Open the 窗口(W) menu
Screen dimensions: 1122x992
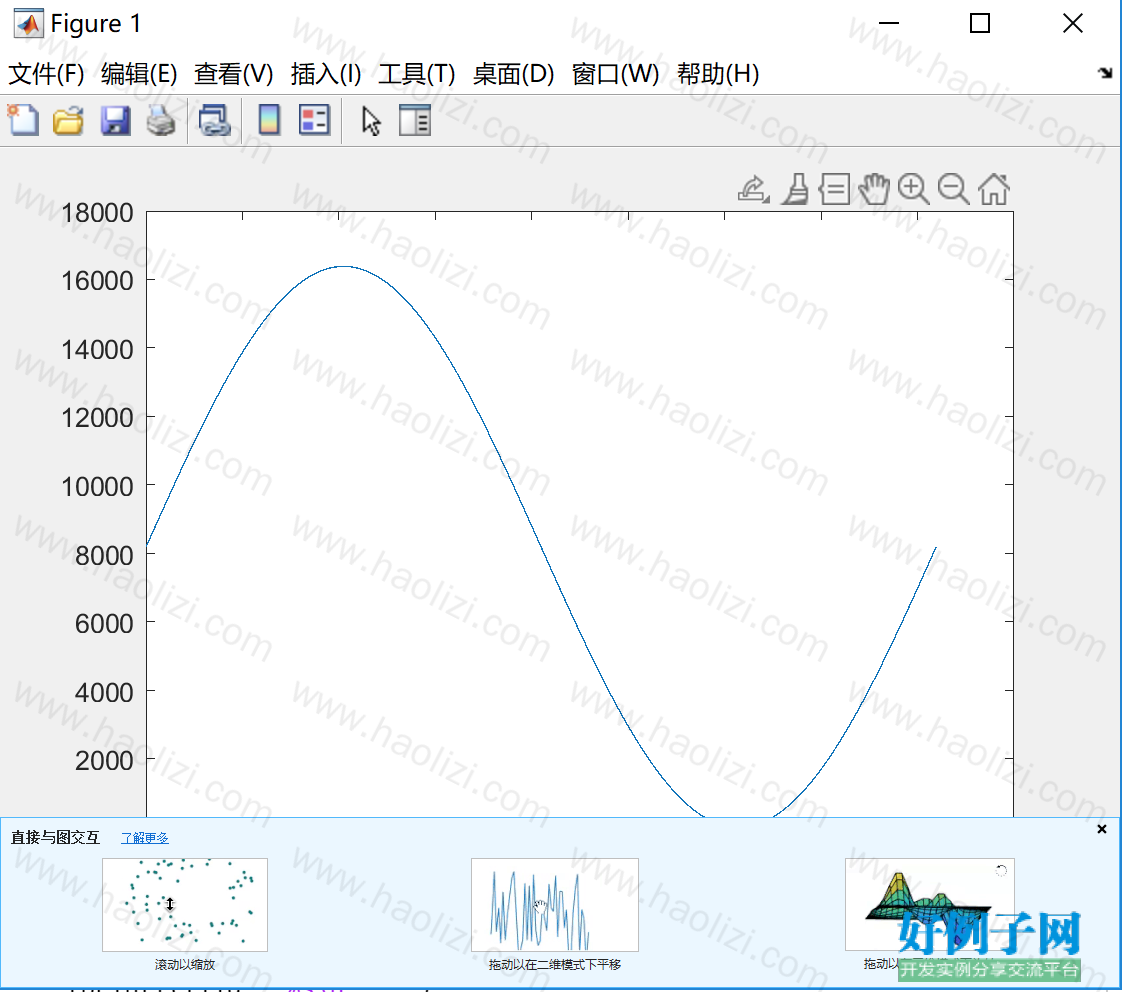615,74
